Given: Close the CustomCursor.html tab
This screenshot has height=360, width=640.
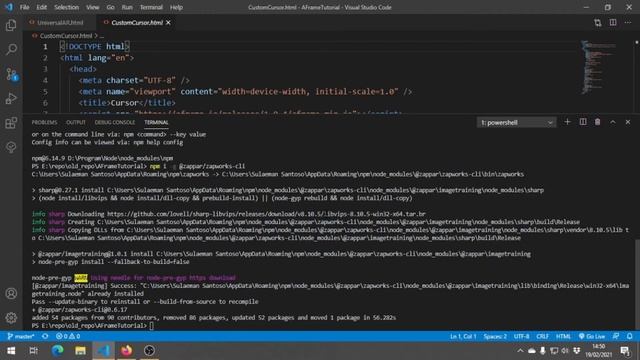Looking at the screenshot, I should tap(168, 22).
